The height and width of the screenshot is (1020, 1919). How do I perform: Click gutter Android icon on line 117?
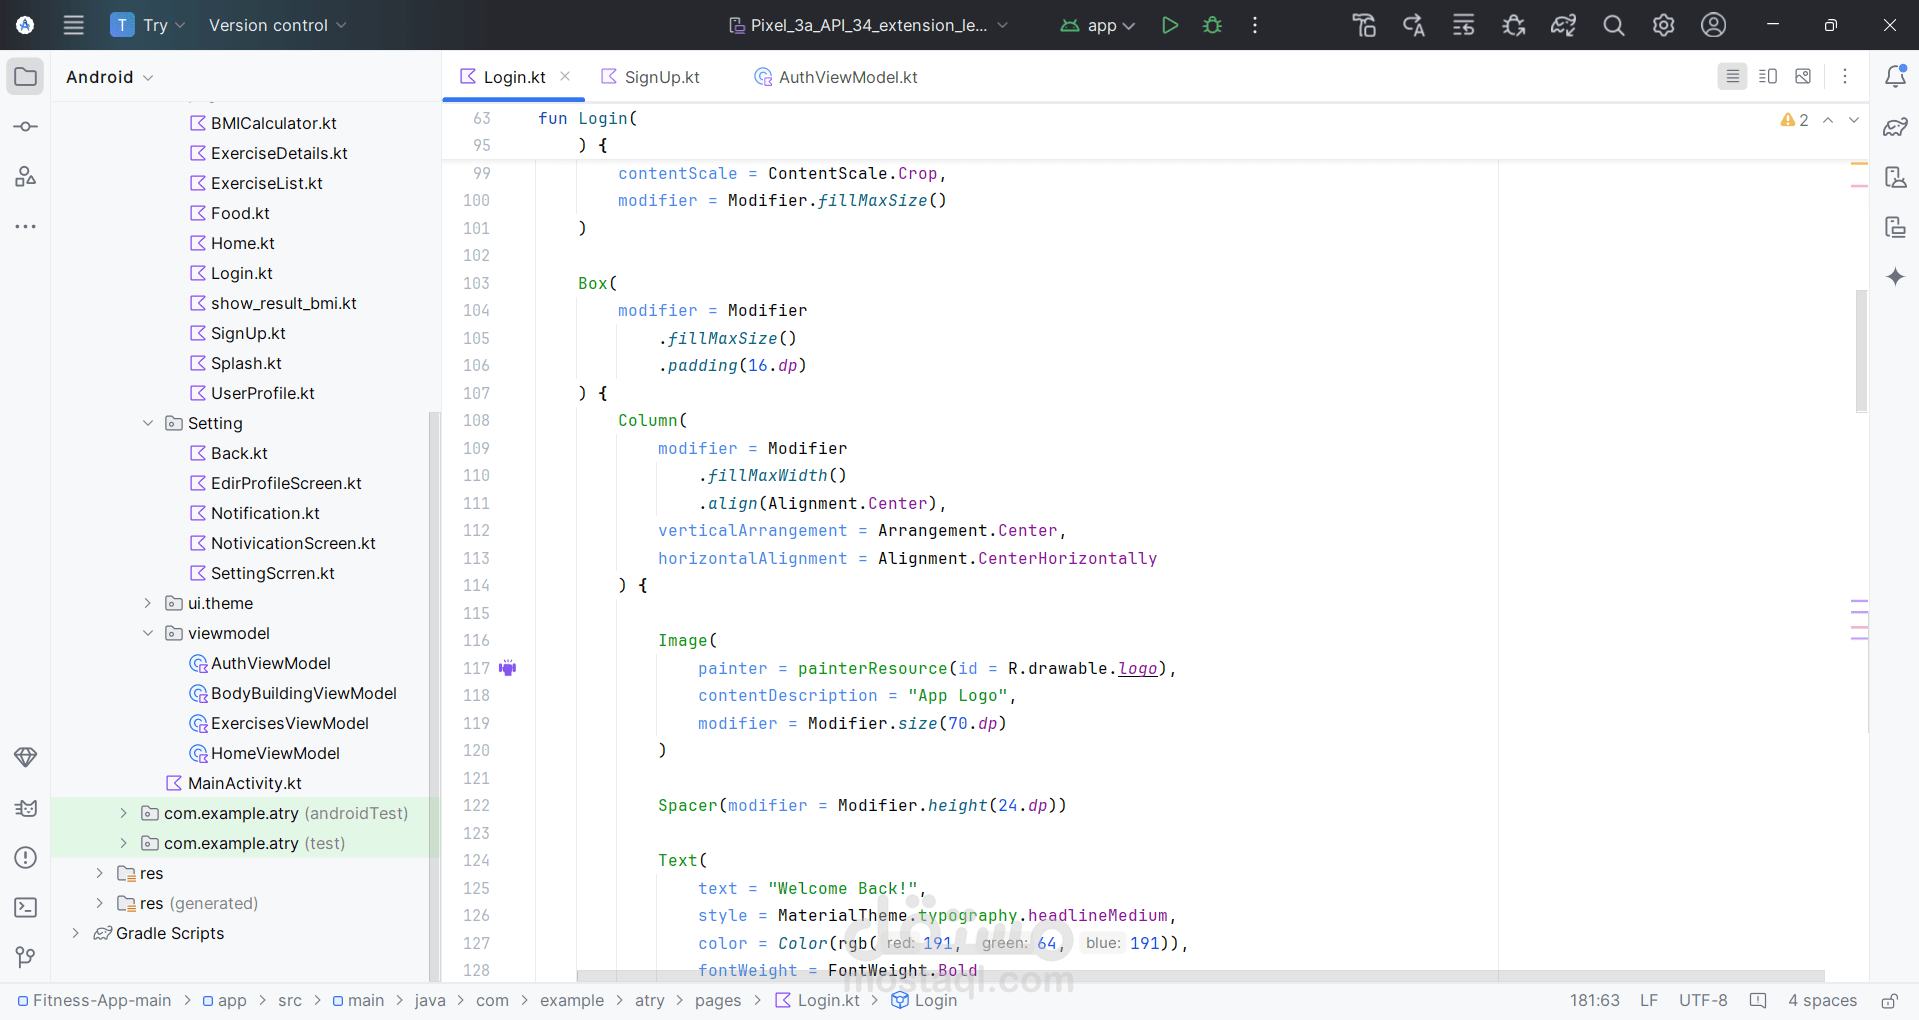(508, 668)
